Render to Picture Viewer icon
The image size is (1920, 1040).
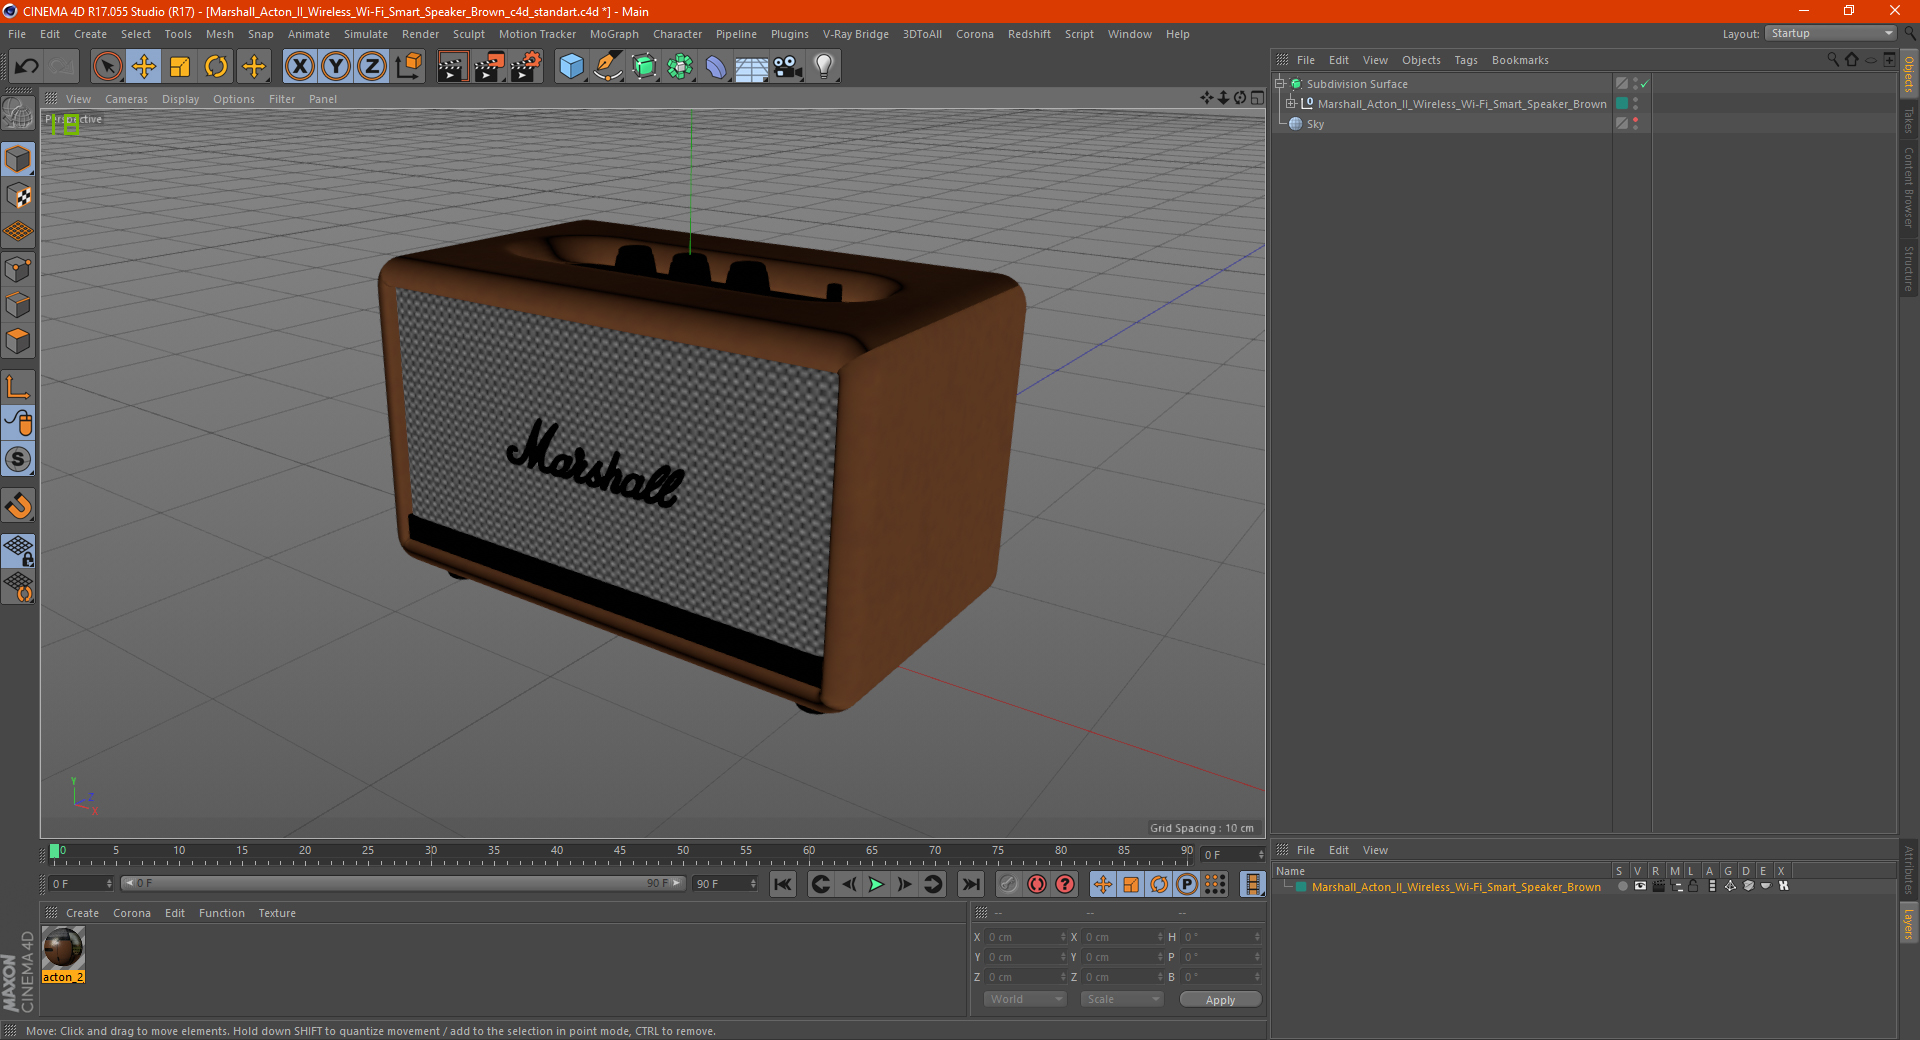(x=489, y=67)
